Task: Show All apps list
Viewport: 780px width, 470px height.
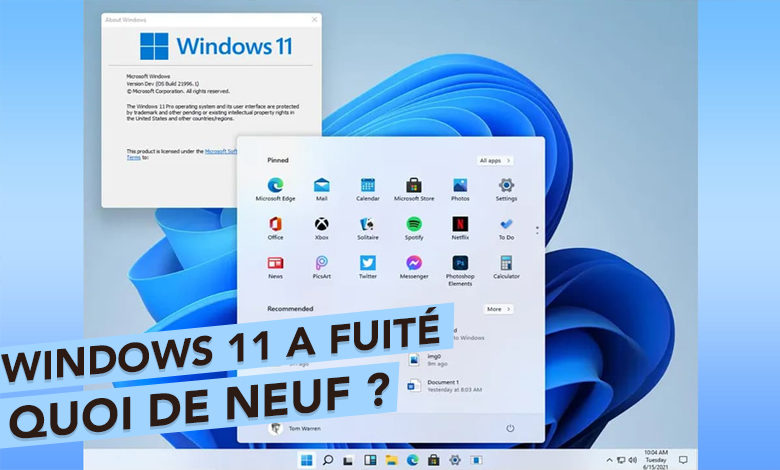Action: coord(494,160)
